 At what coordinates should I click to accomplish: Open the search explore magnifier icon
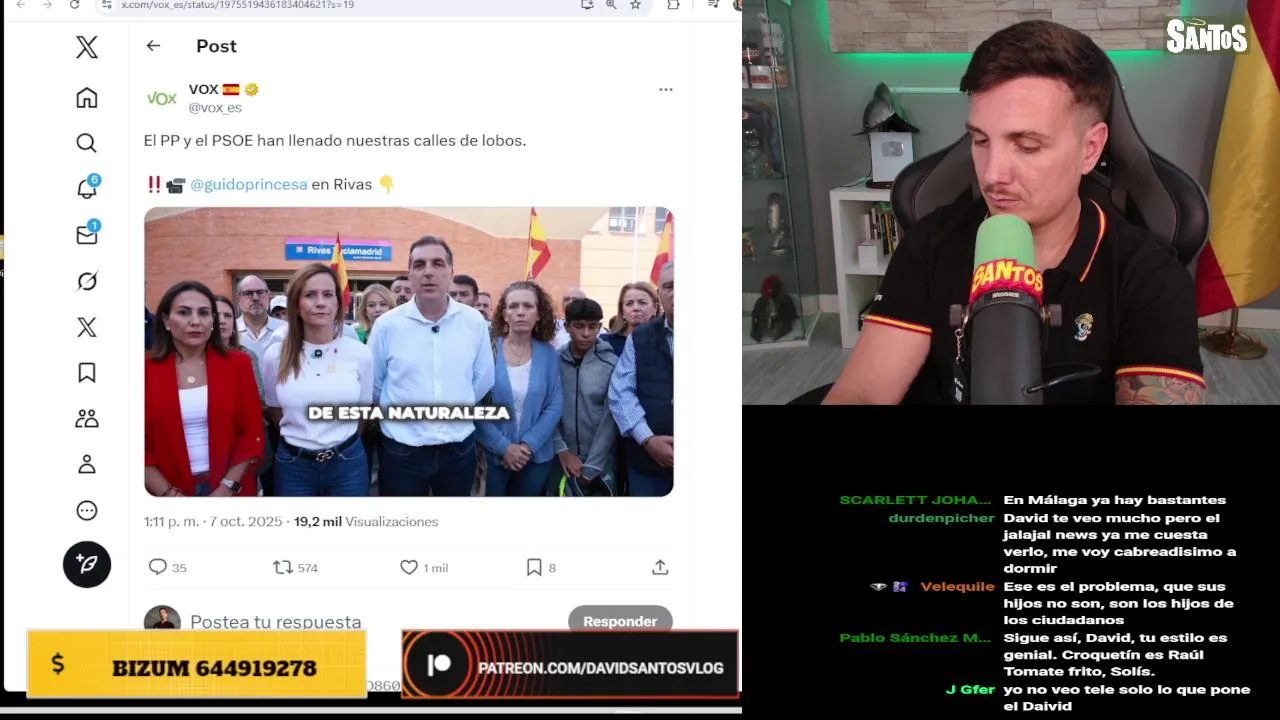click(87, 143)
